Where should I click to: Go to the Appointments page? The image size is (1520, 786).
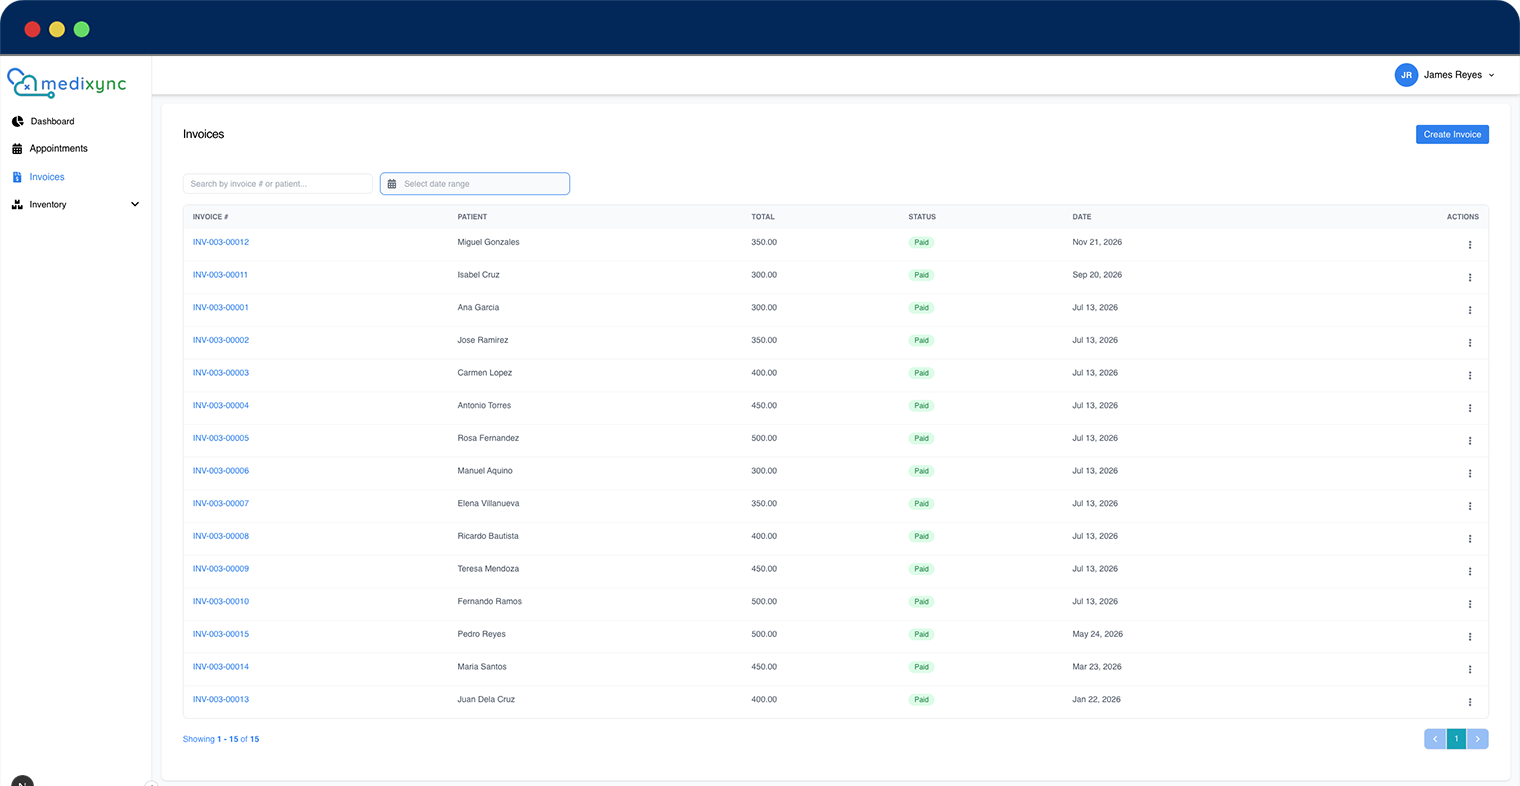tap(58, 148)
